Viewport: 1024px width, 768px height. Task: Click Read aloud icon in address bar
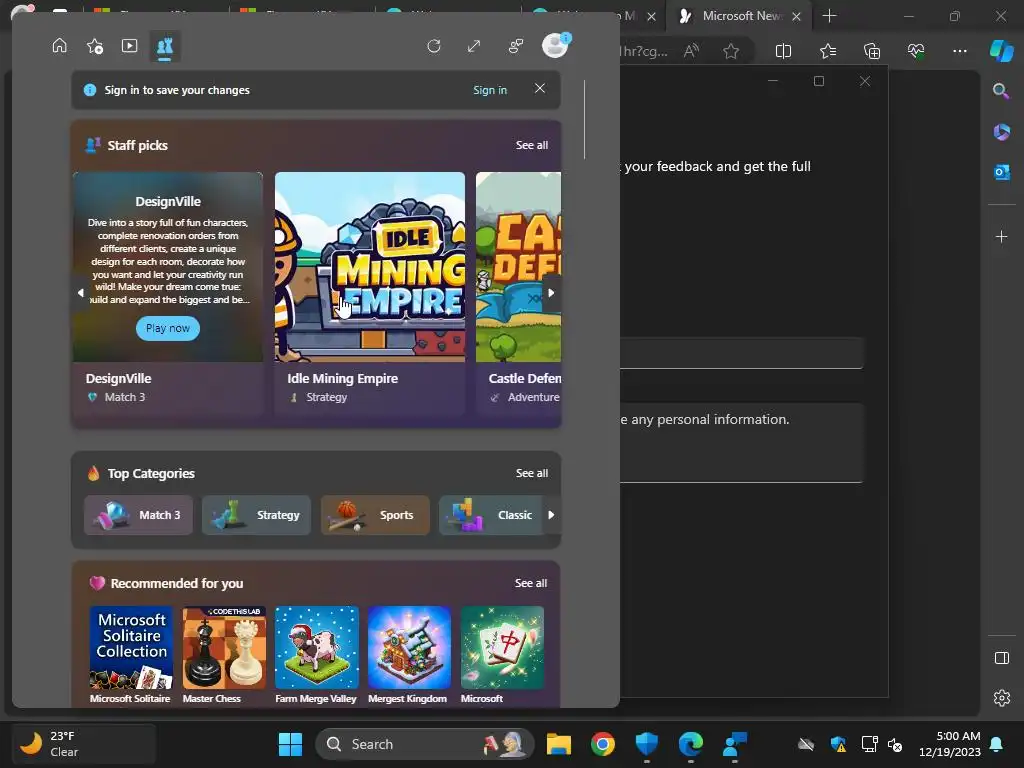pyautogui.click(x=691, y=51)
